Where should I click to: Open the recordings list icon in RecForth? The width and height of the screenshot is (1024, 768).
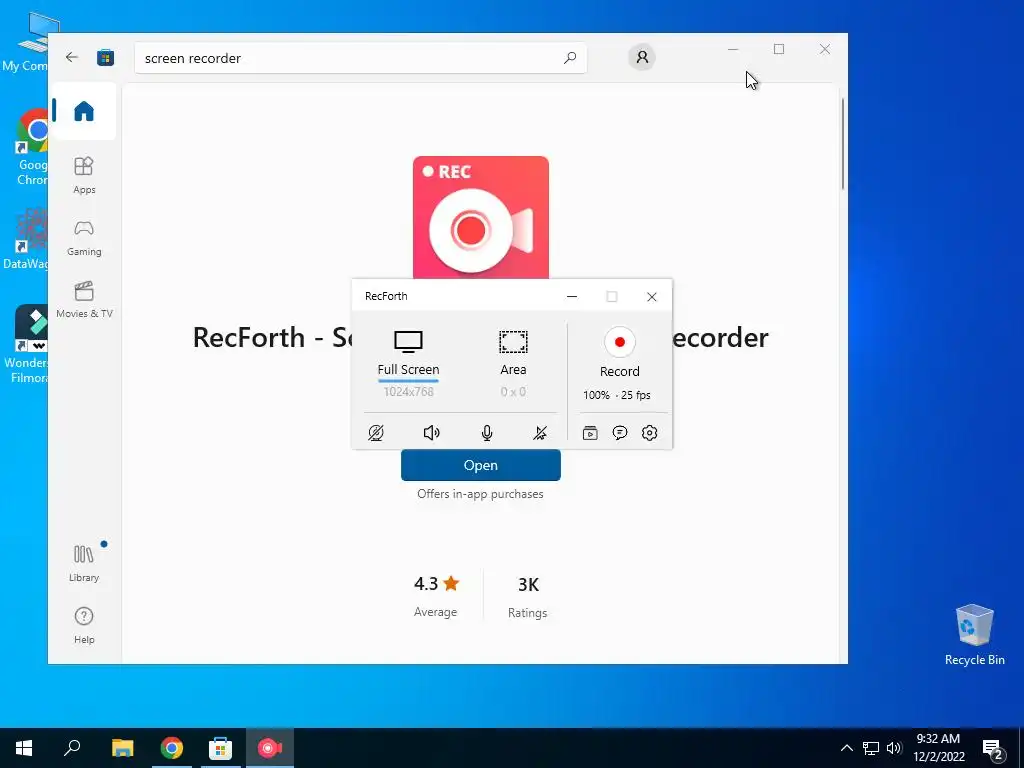[590, 432]
